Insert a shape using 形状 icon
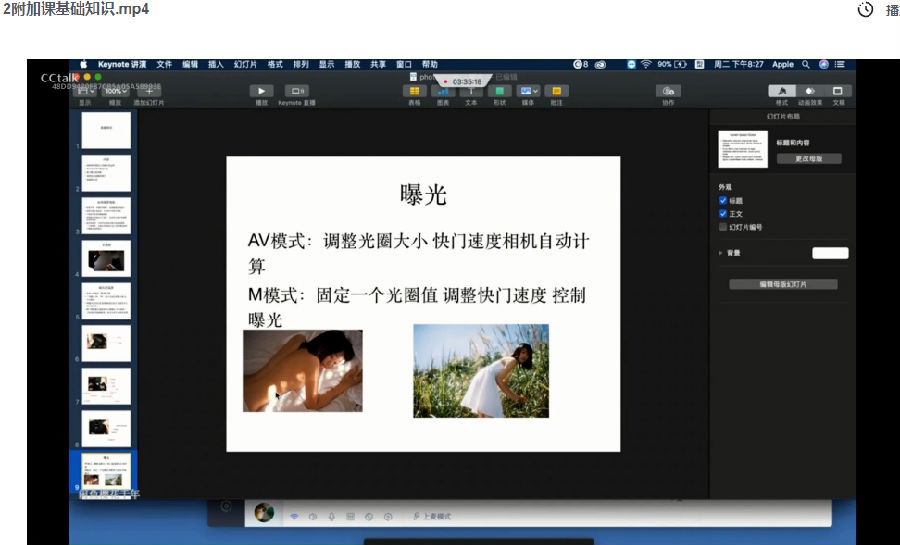The width and height of the screenshot is (900, 545). click(x=499, y=91)
